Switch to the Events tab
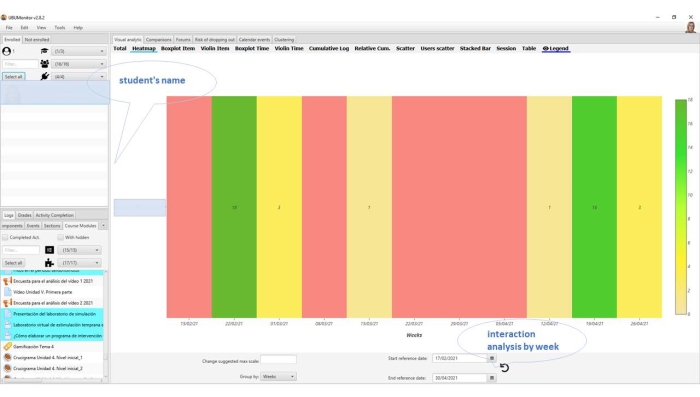Viewport: 700px width, 397px height. click(33, 226)
